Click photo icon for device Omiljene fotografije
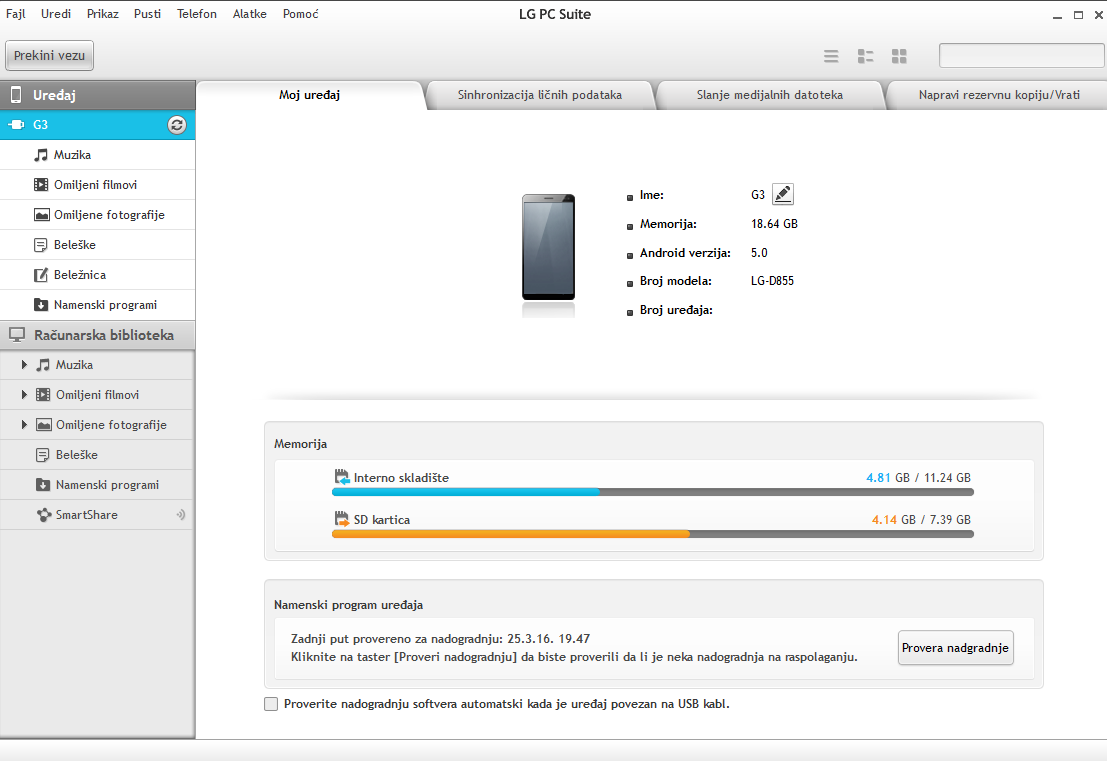This screenshot has height=761, width=1107. click(x=42, y=215)
